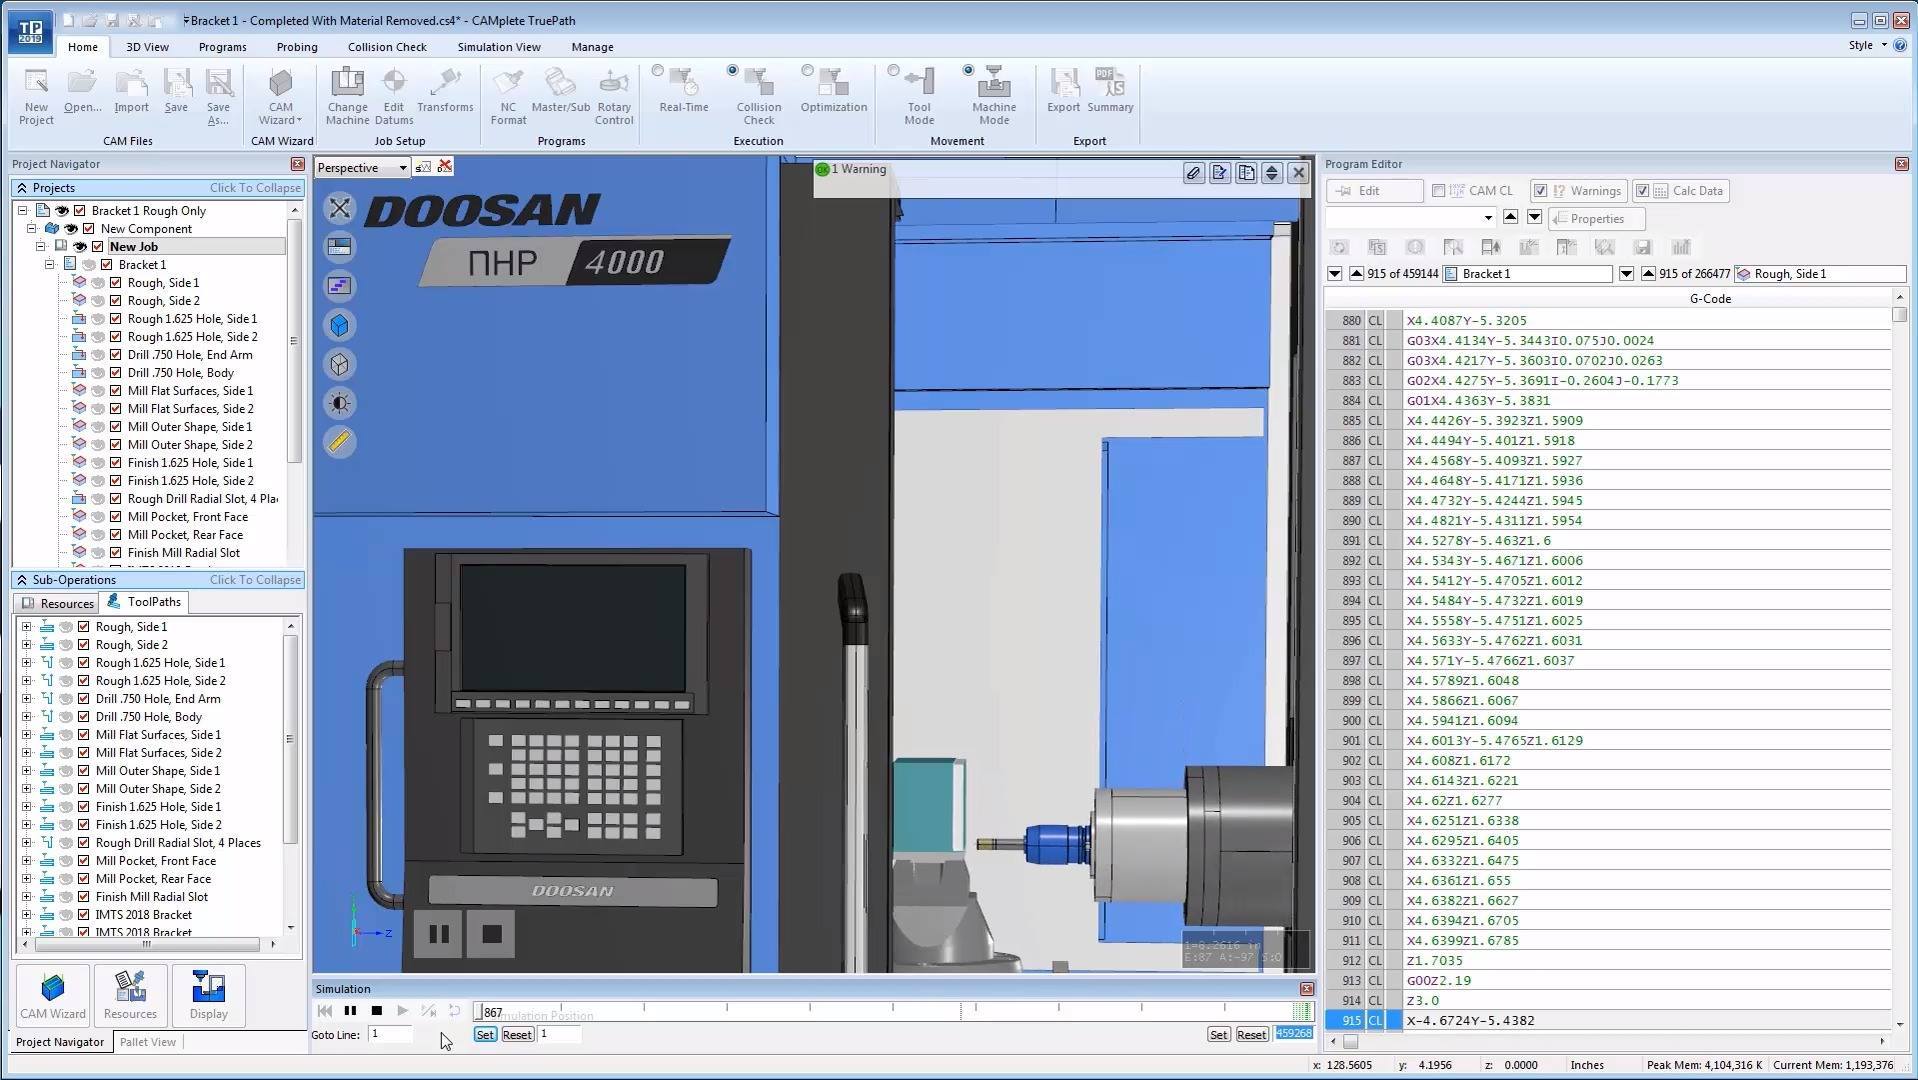Open the NC Format settings
Image resolution: width=1918 pixels, height=1080 pixels.
[x=508, y=96]
